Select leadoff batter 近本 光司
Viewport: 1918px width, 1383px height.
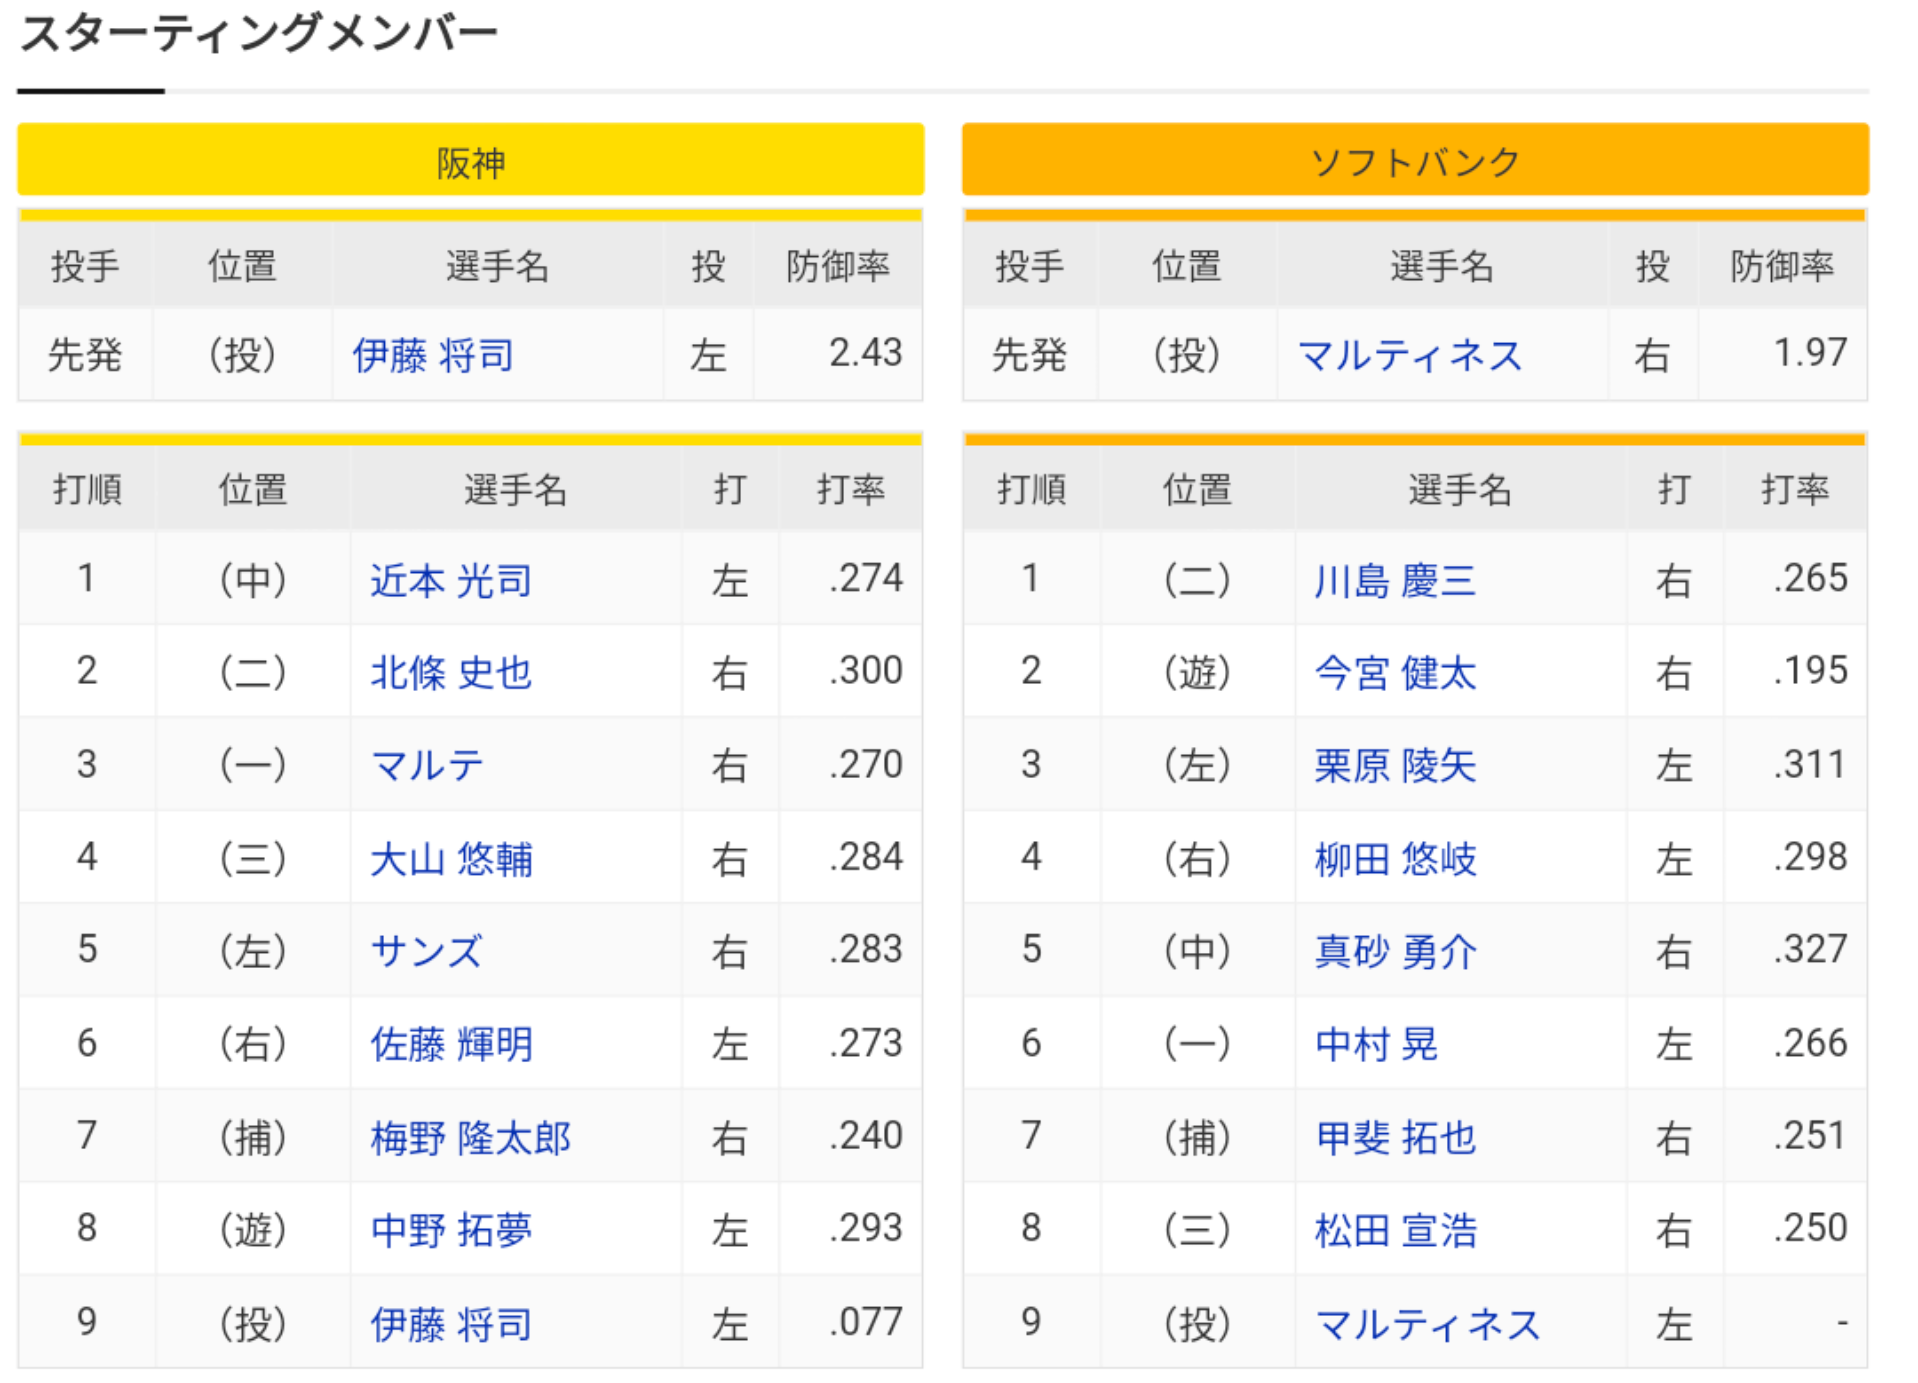pos(451,580)
